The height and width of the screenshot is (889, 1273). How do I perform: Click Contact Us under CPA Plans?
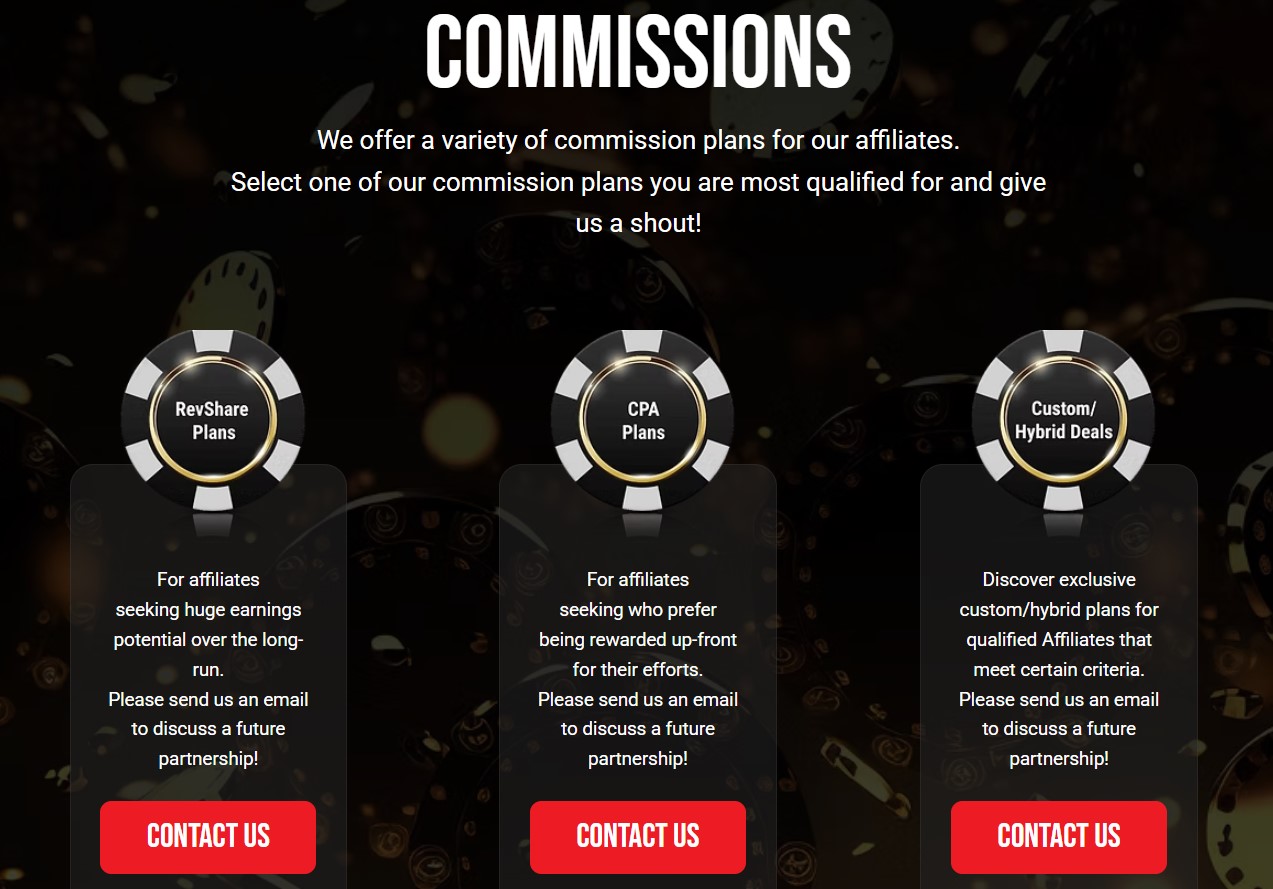[638, 837]
